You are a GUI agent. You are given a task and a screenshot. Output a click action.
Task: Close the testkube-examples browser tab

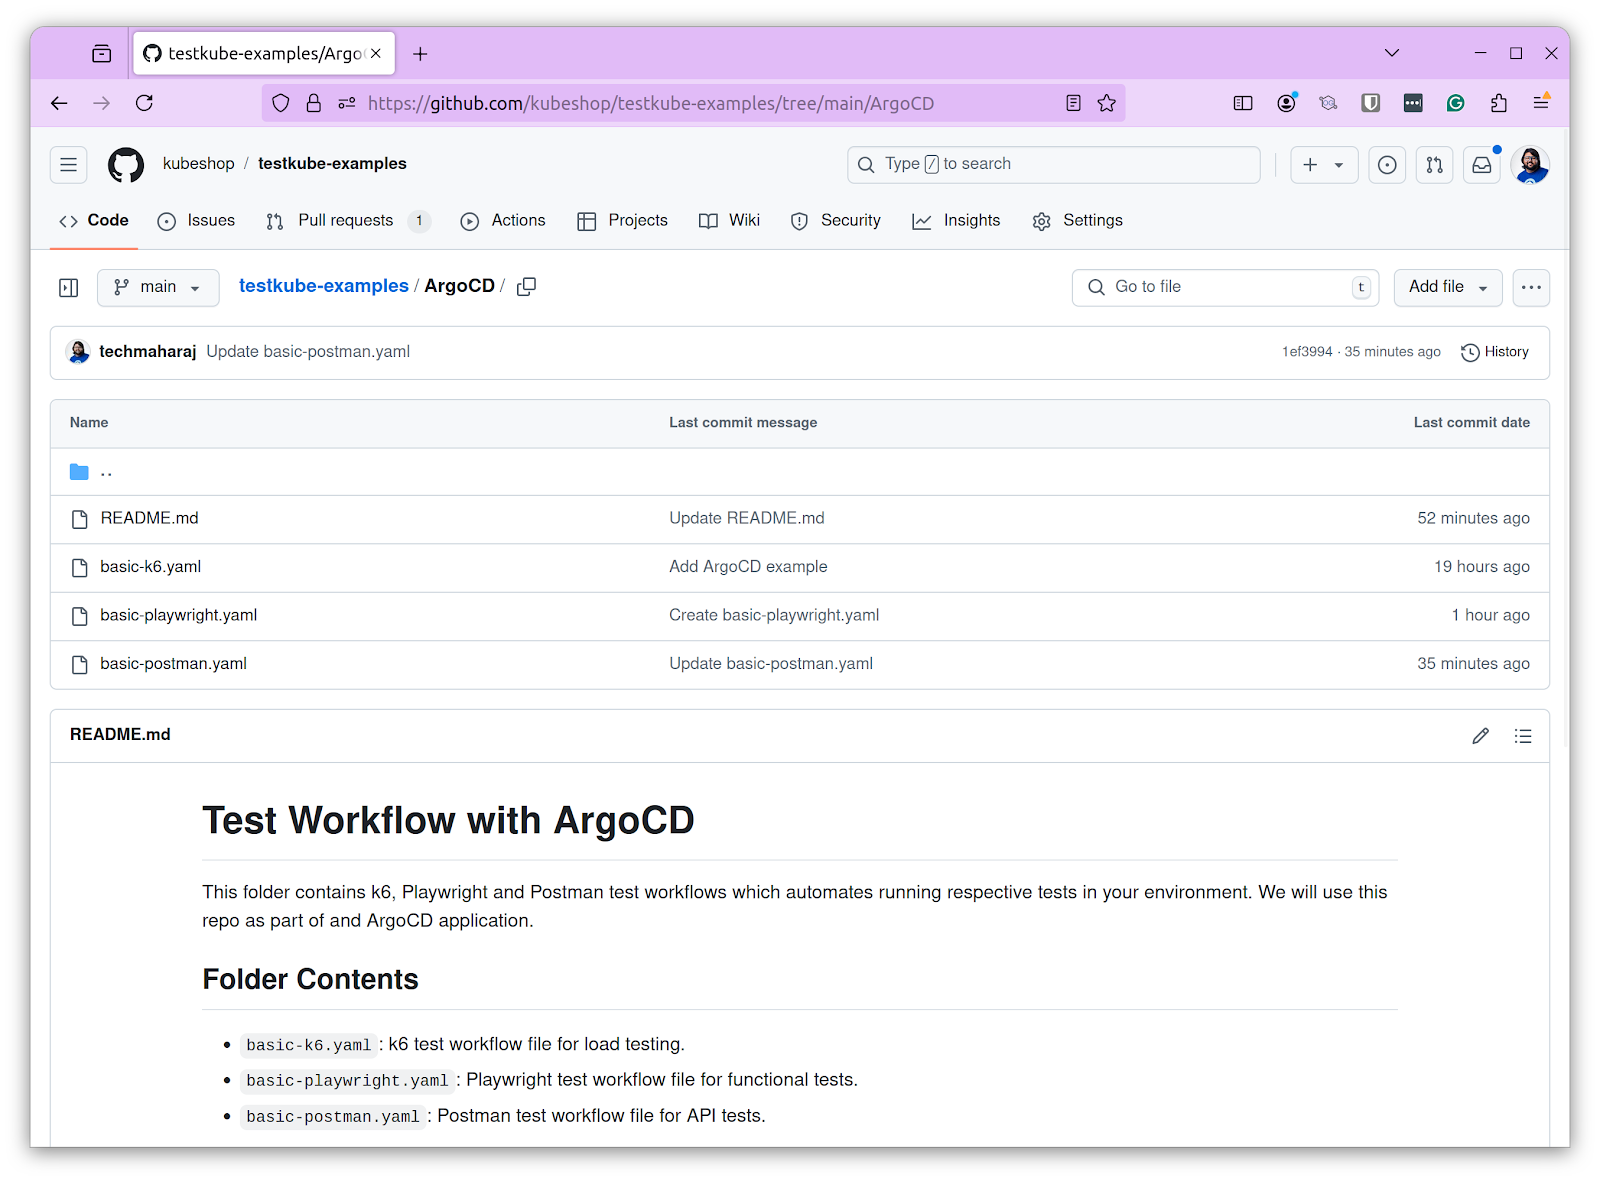pyautogui.click(x=376, y=53)
